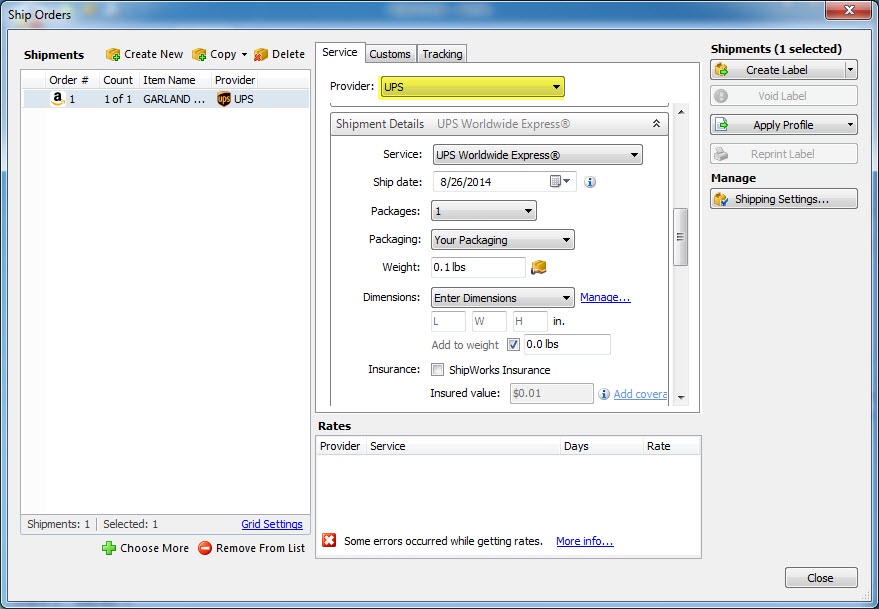Screen dimensions: 879x609
Task: Select the GARLAND item name cell
Action: [x=174, y=99]
